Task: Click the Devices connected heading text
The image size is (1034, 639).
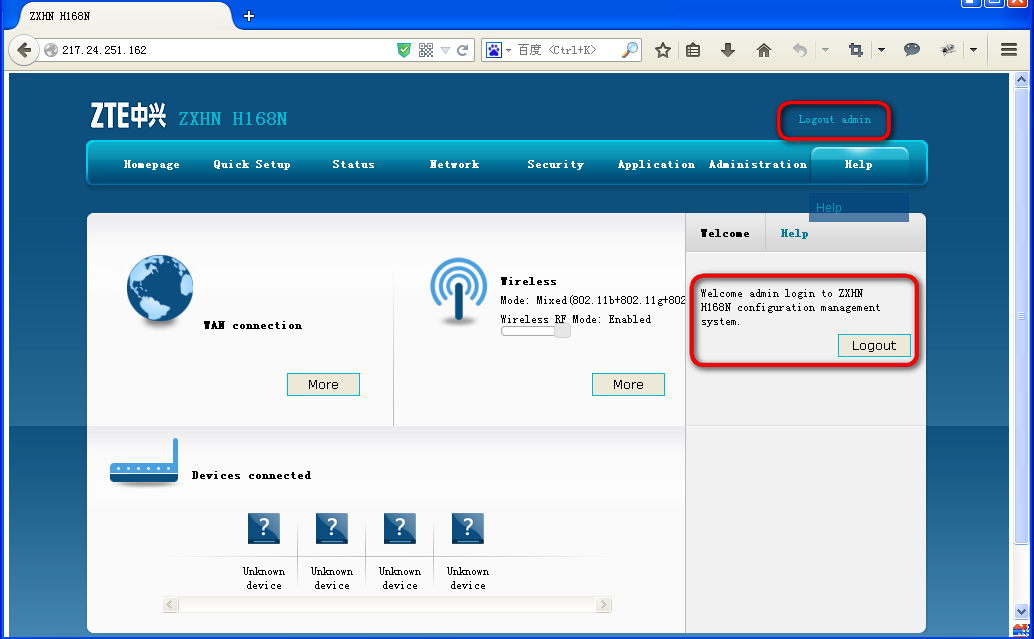Action: pos(251,475)
